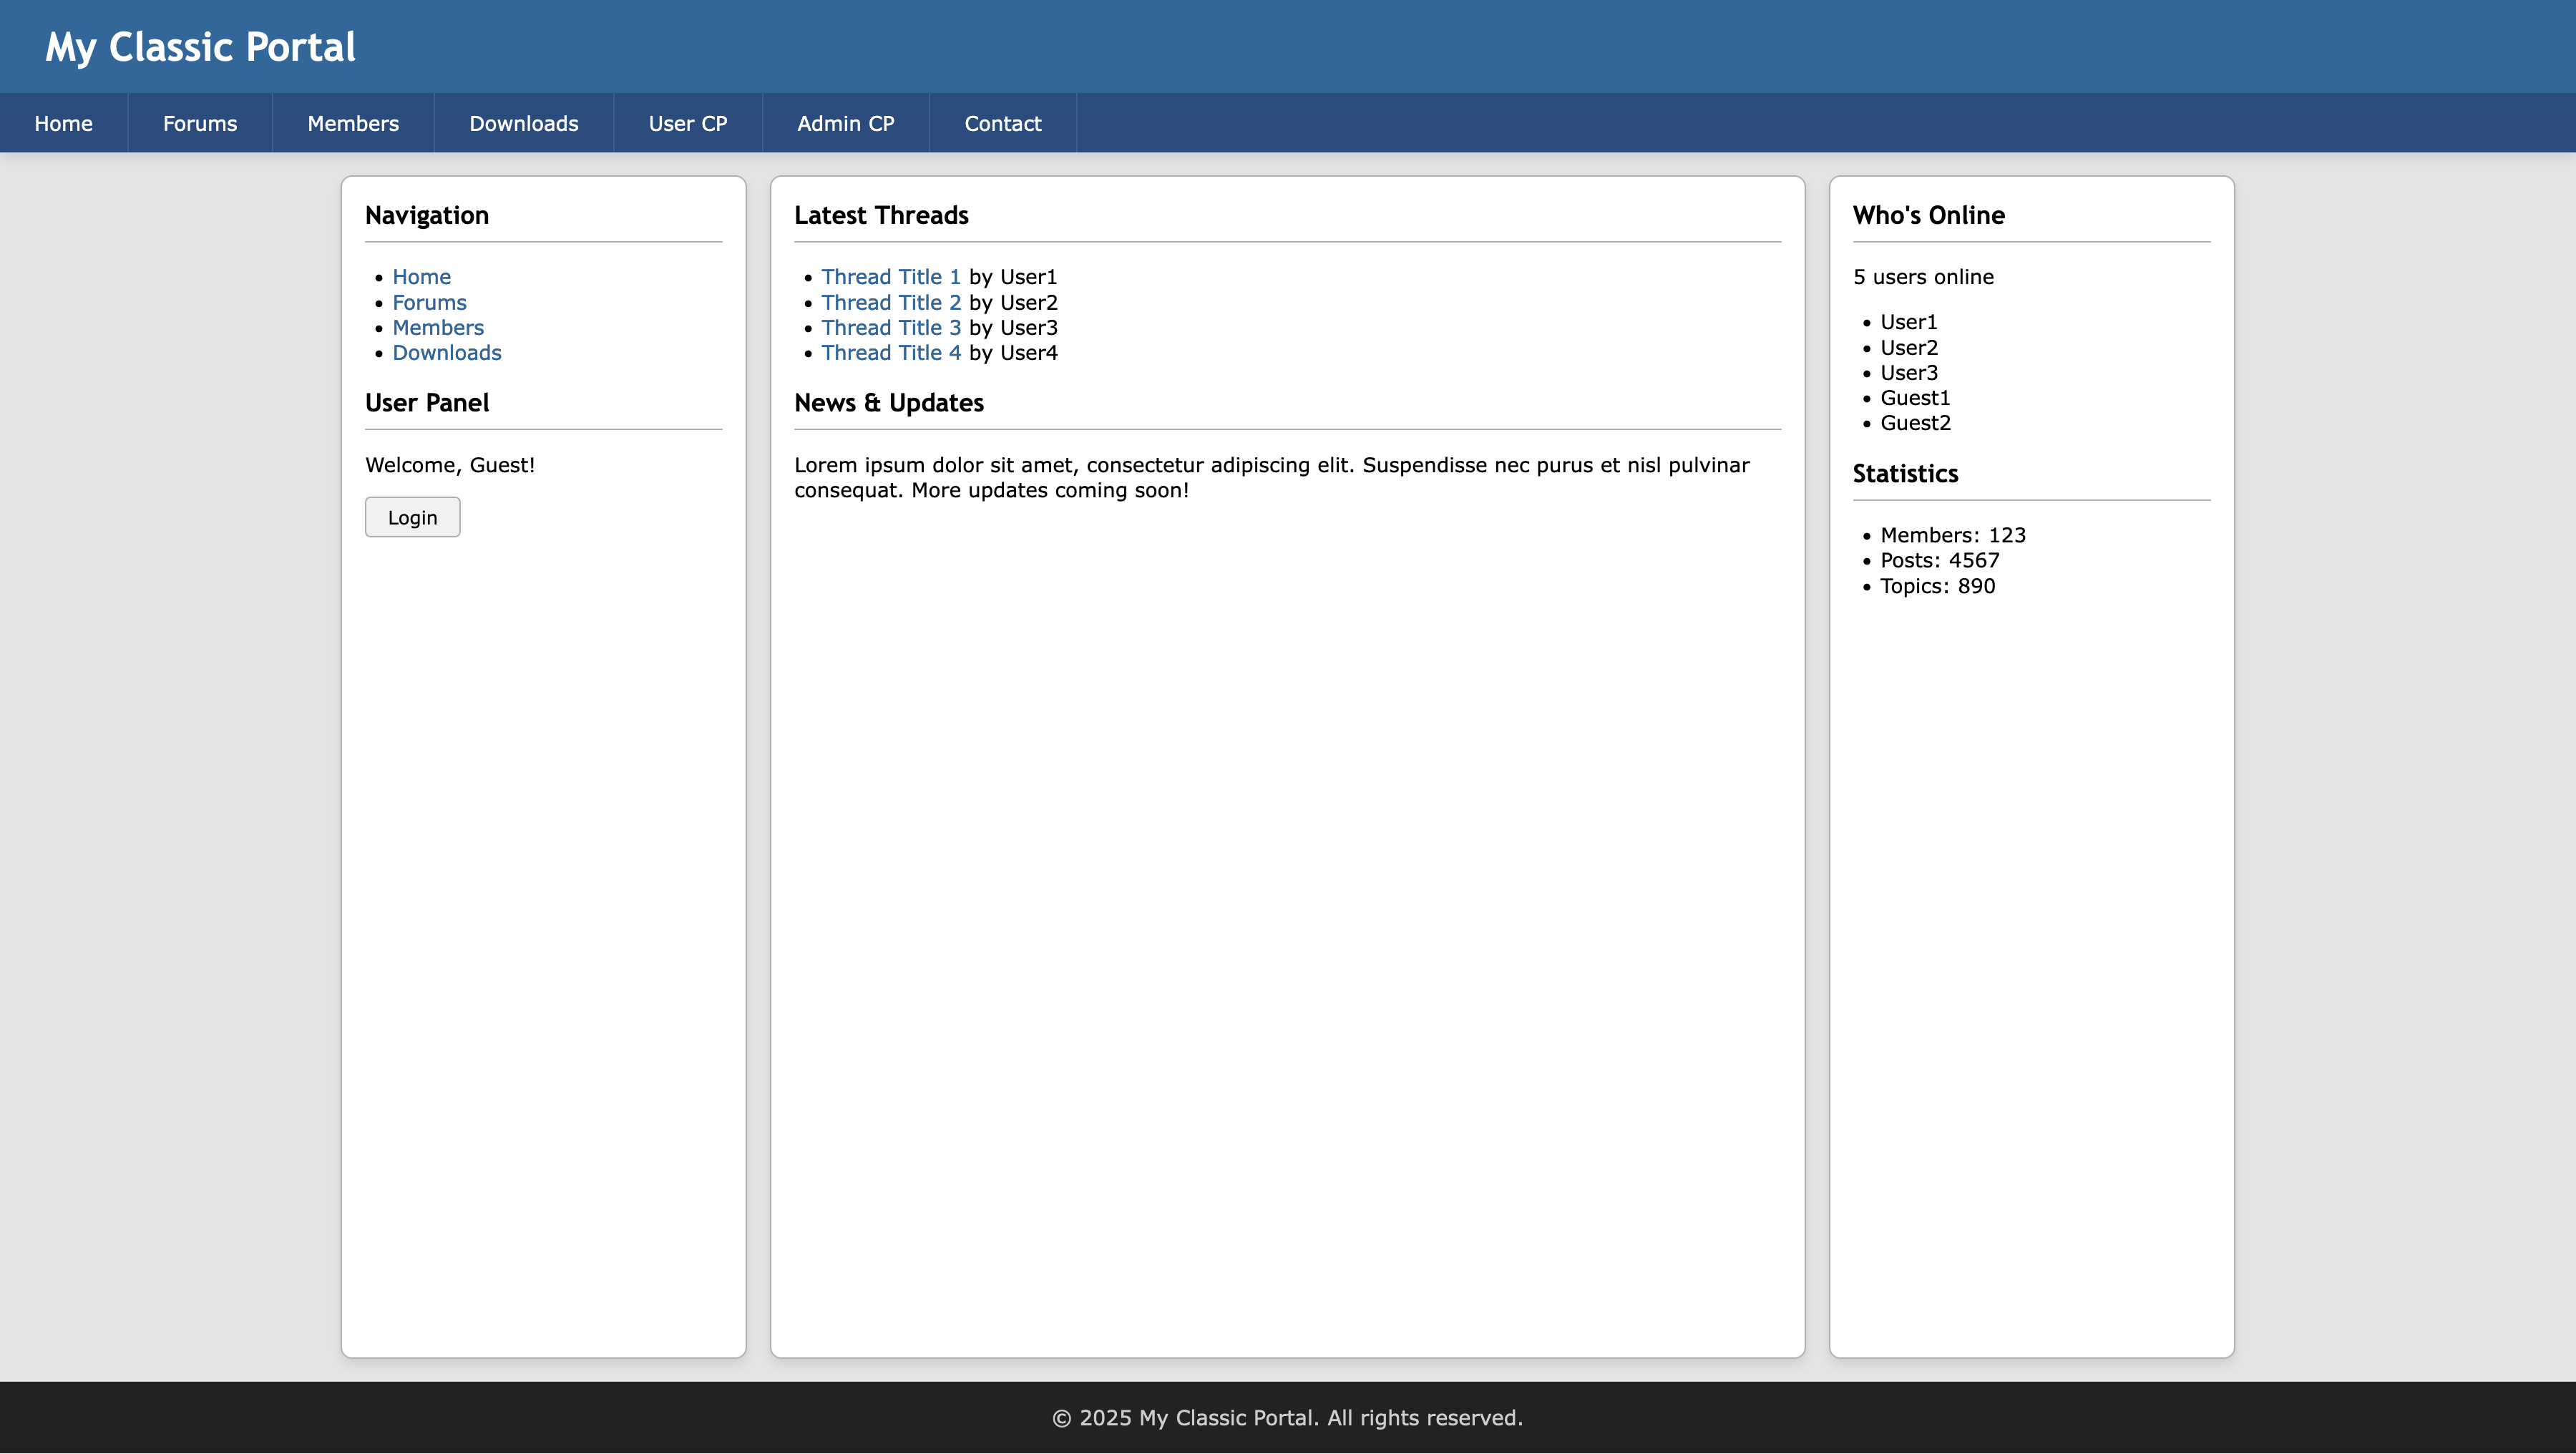
Task: Open Downloads in the top navigation bar
Action: pos(524,123)
